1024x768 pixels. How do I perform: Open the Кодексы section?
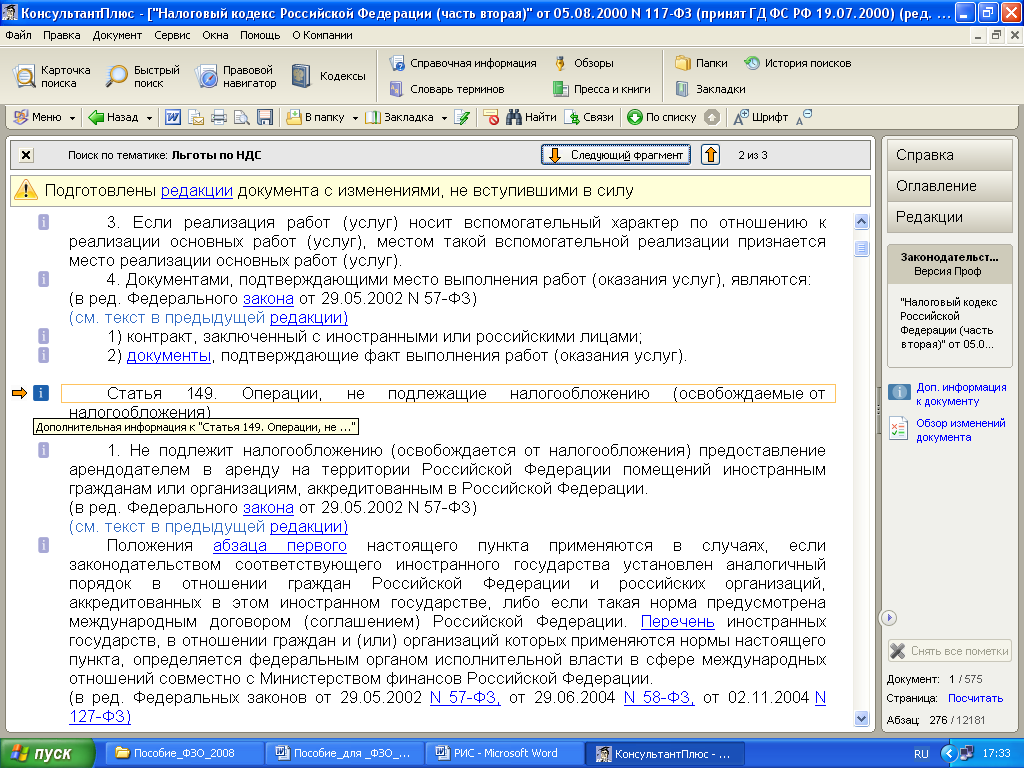tap(328, 76)
